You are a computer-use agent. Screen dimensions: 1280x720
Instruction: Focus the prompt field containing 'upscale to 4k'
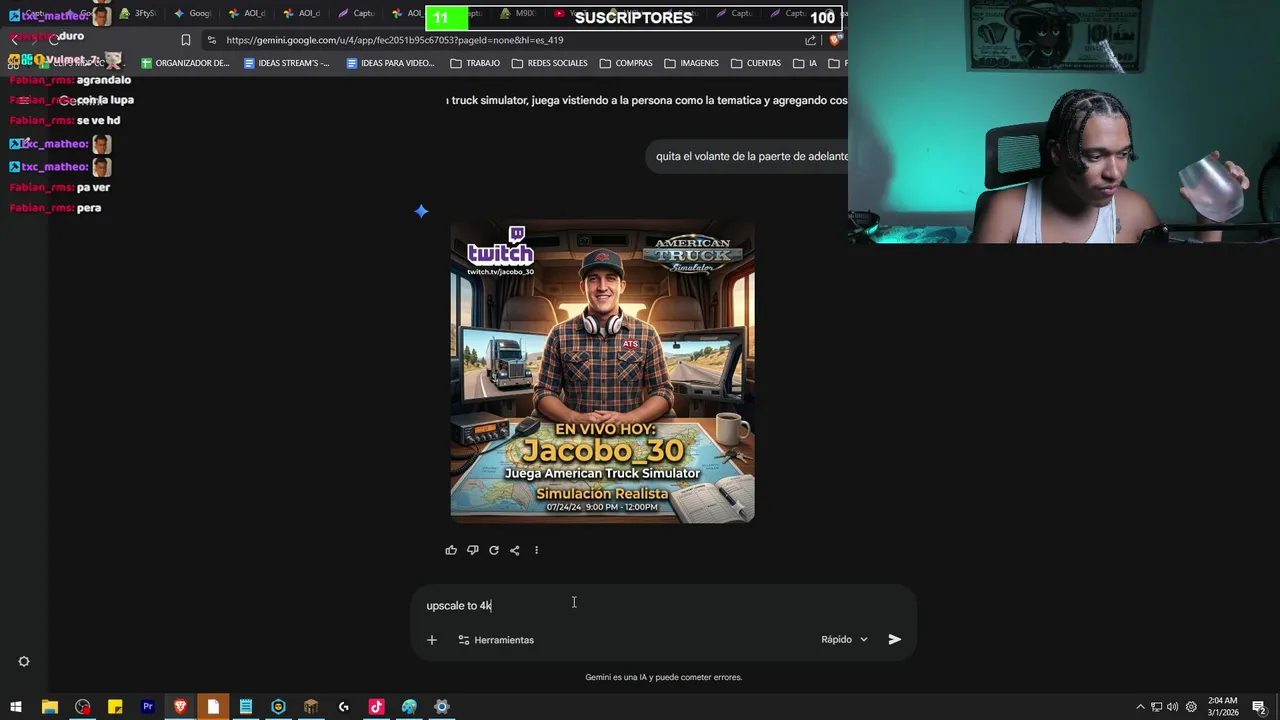tap(663, 606)
